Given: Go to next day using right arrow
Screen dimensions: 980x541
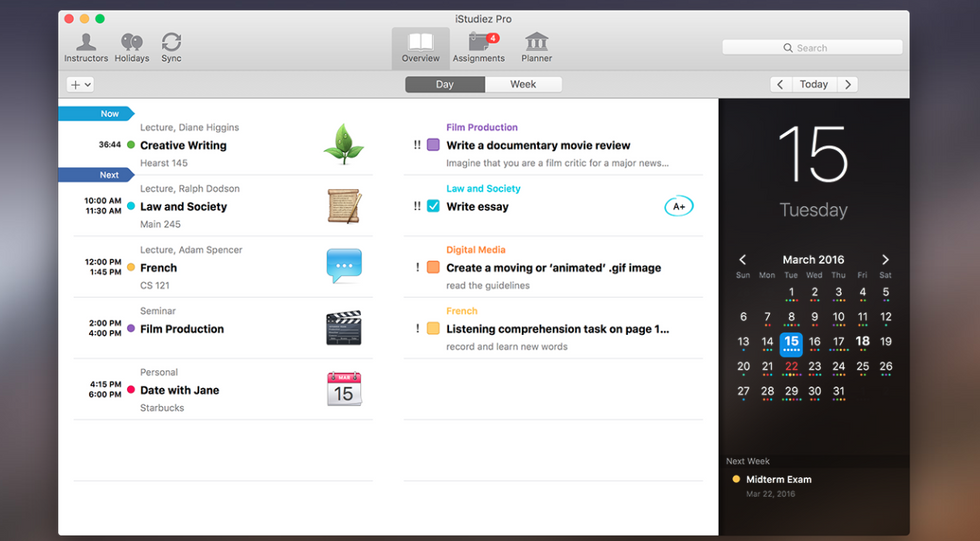Looking at the screenshot, I should 848,85.
